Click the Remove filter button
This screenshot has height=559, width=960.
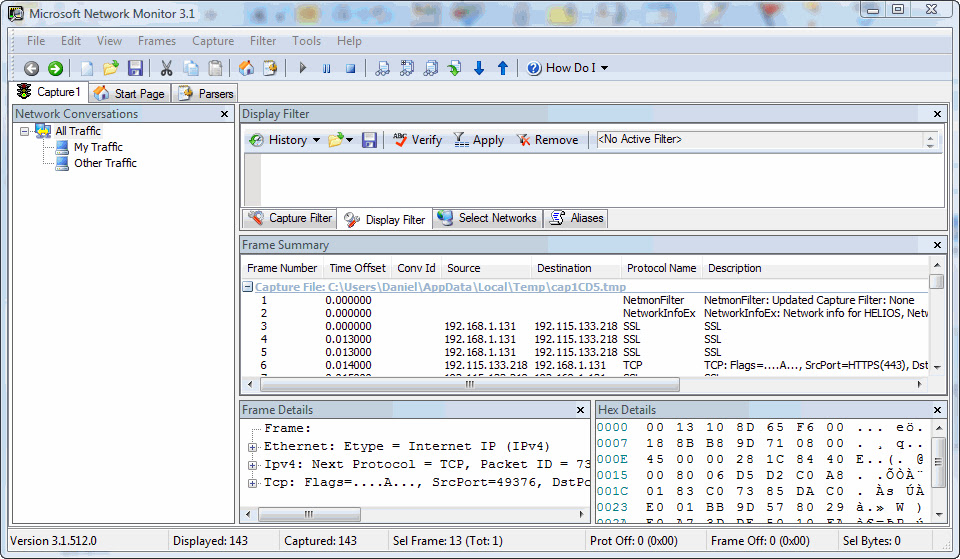548,140
